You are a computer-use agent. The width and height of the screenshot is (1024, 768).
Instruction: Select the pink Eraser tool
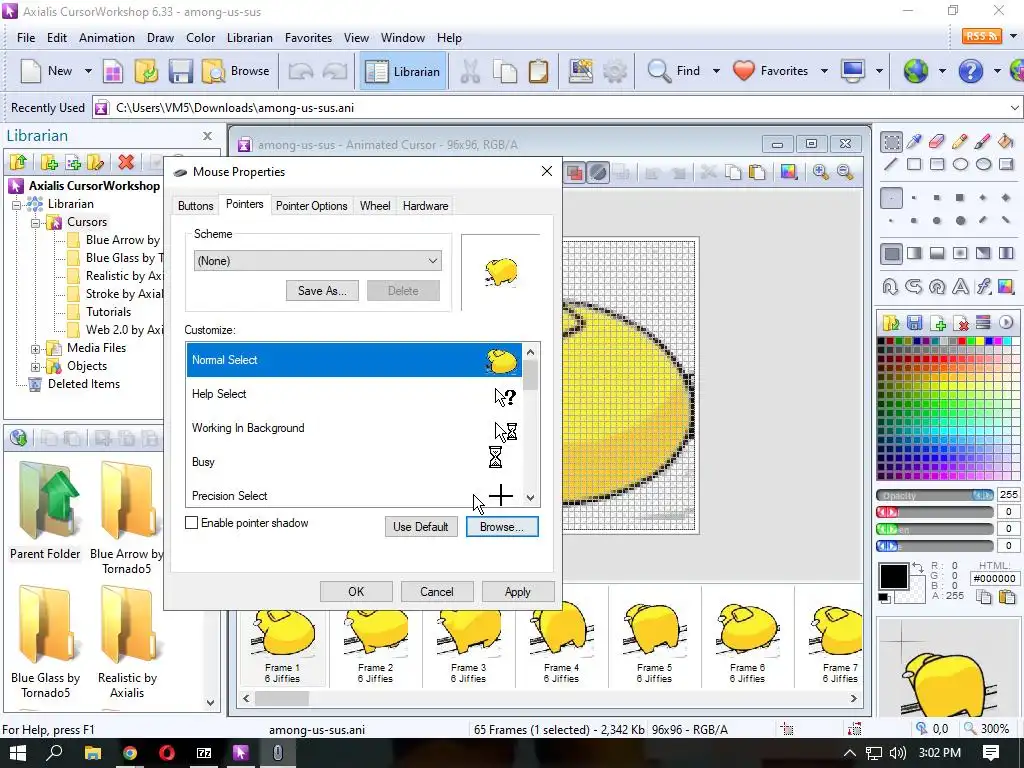tap(936, 141)
